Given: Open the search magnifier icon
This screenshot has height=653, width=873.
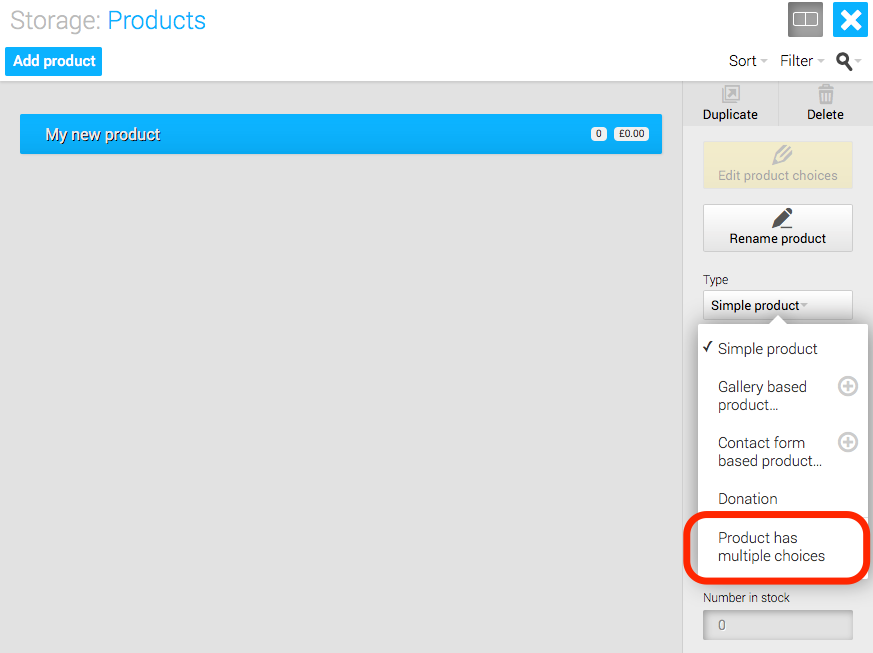Looking at the screenshot, I should [844, 61].
